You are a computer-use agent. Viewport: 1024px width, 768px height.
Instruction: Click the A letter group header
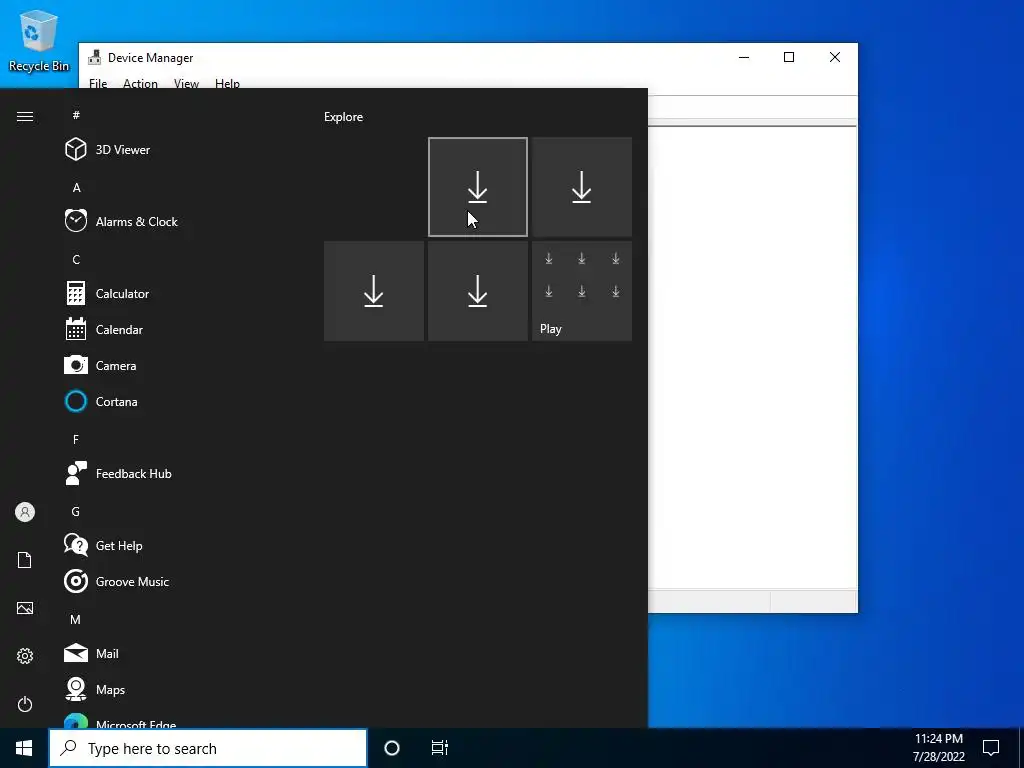click(x=76, y=187)
